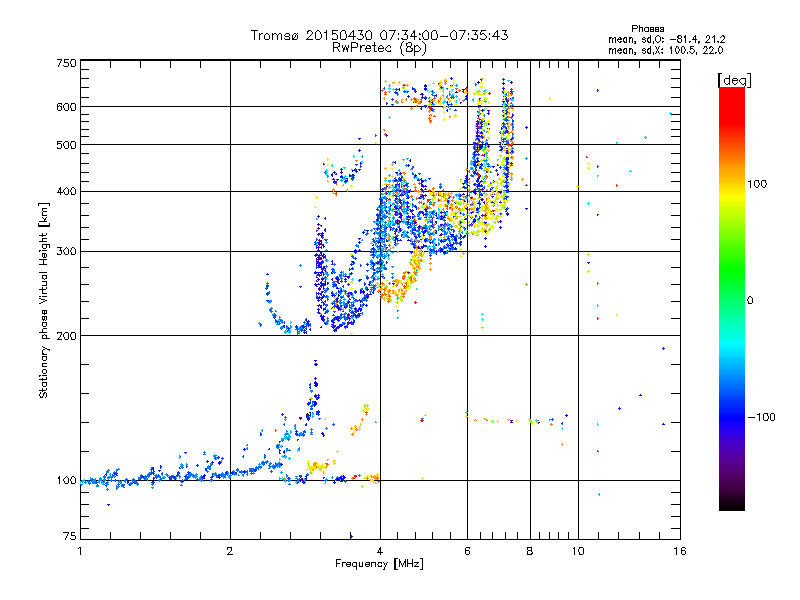Click the '16' x-axis tick label
This screenshot has height=600, width=800.
click(680, 551)
